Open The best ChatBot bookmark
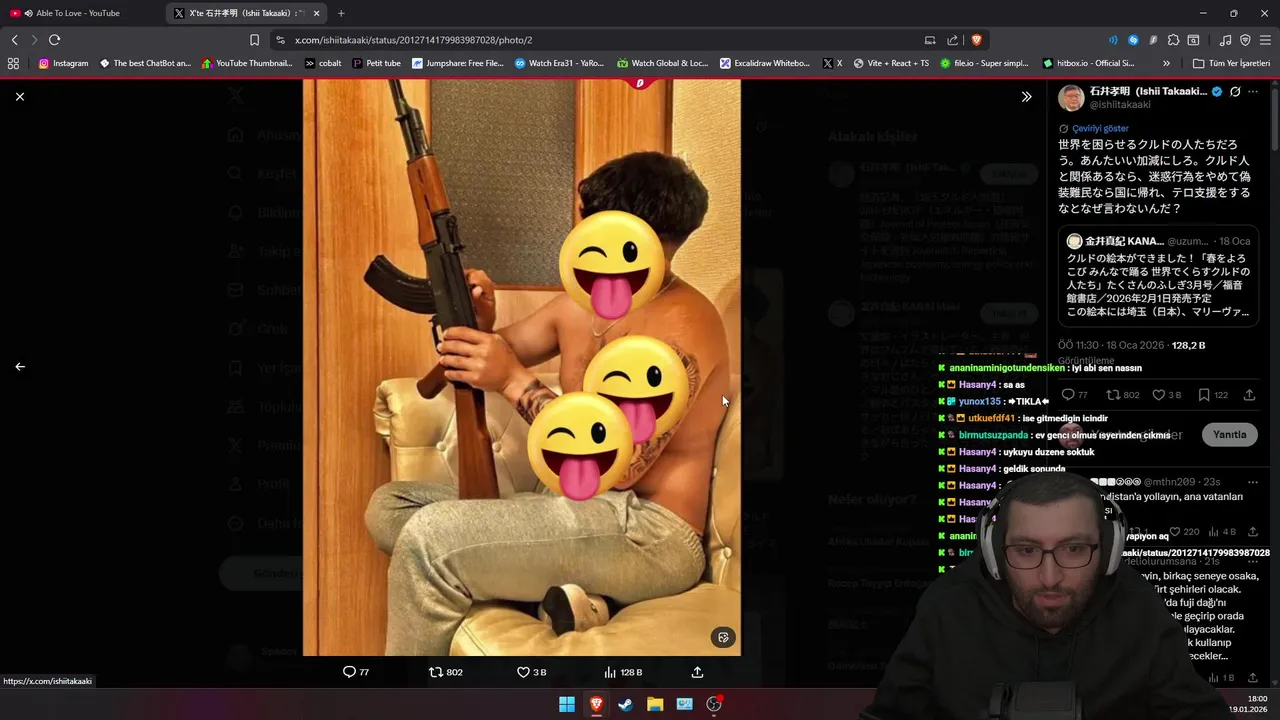 [145, 63]
